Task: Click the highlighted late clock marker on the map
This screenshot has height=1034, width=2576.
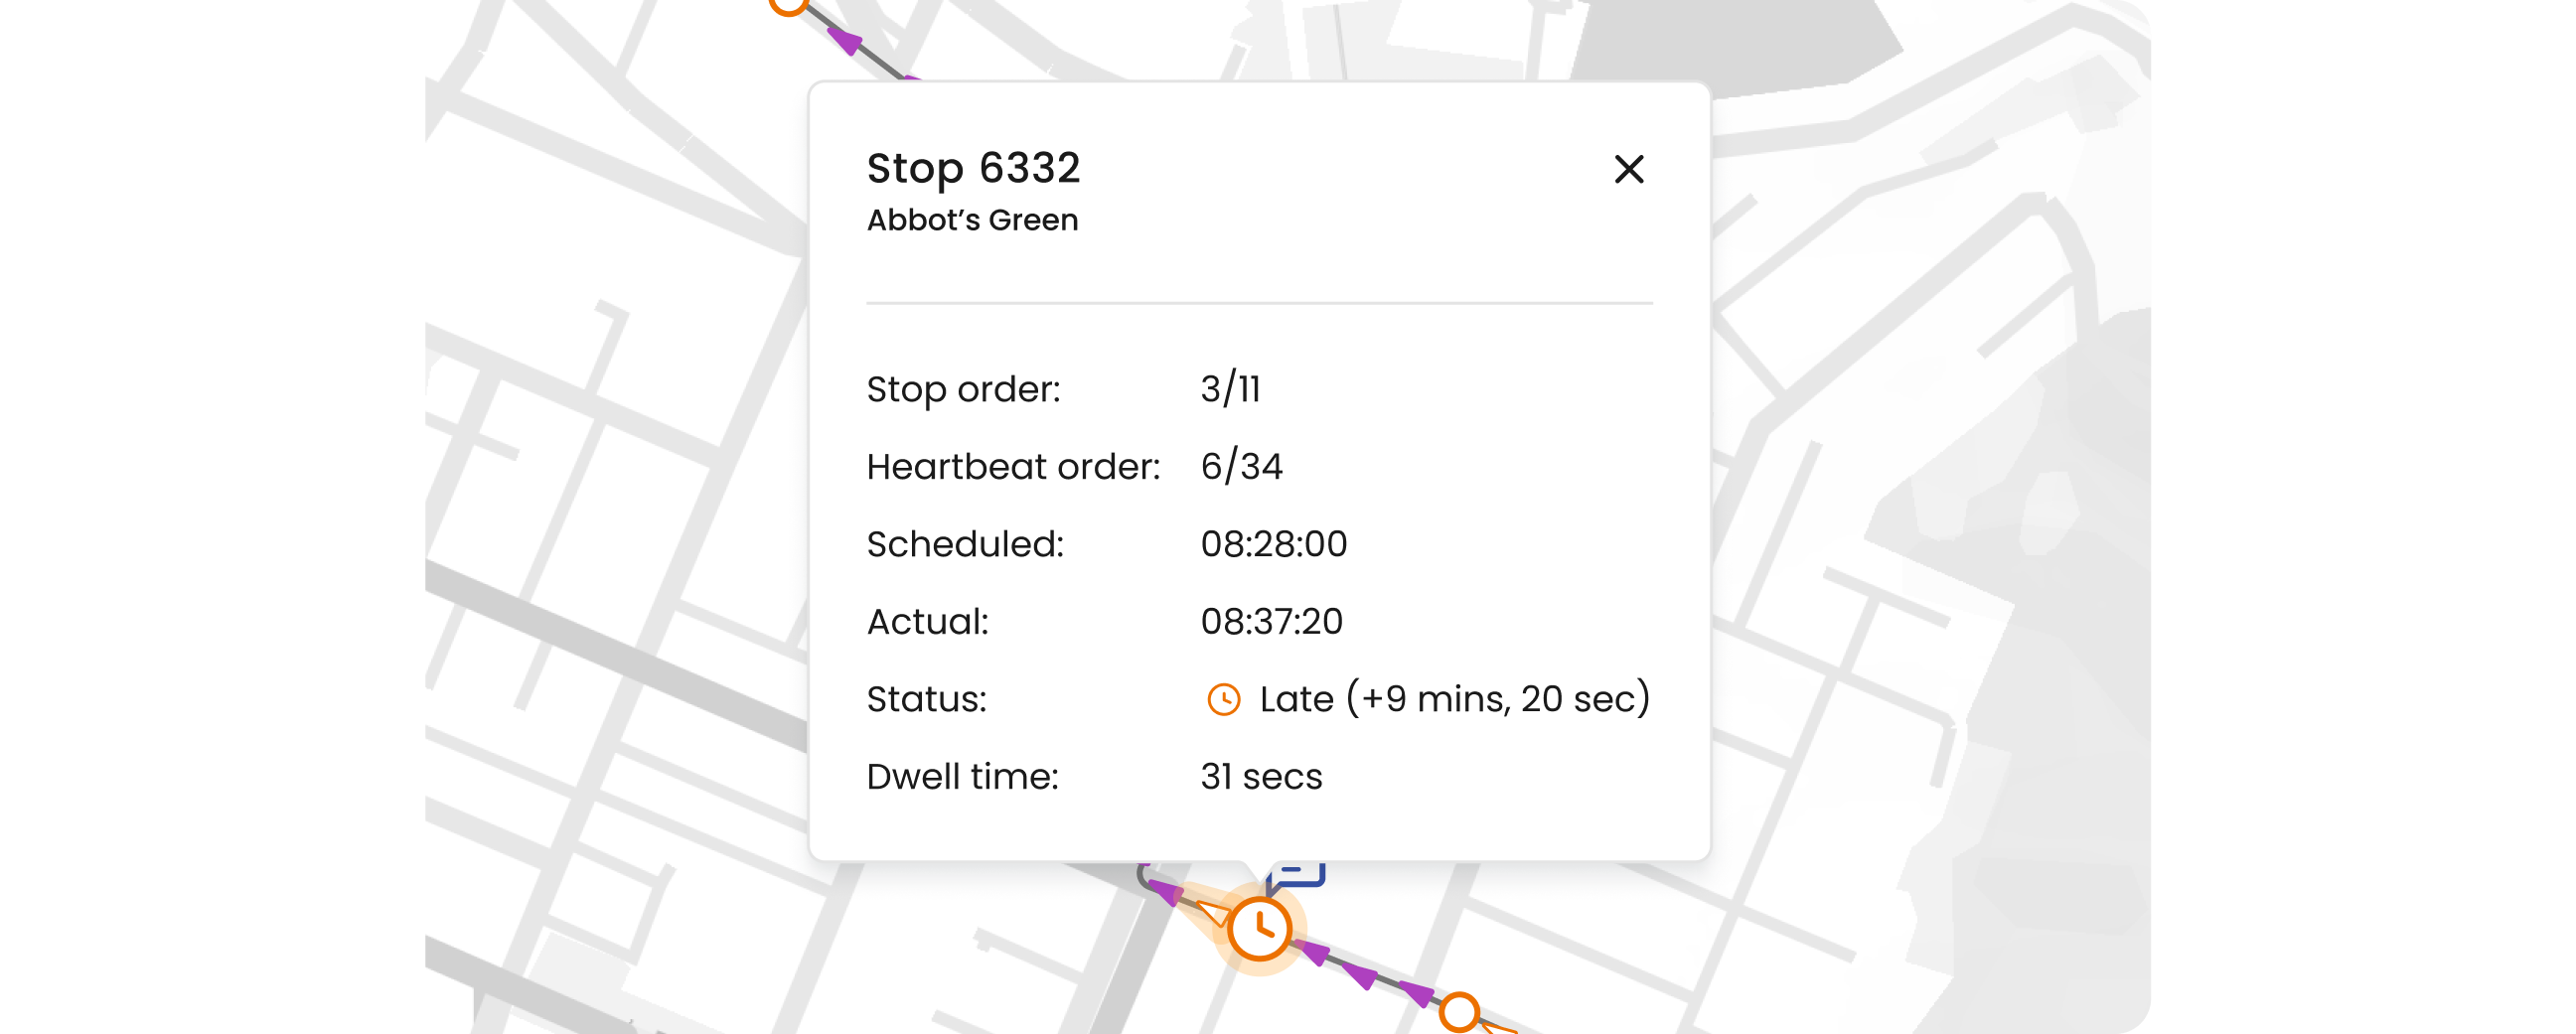Action: (x=1259, y=929)
